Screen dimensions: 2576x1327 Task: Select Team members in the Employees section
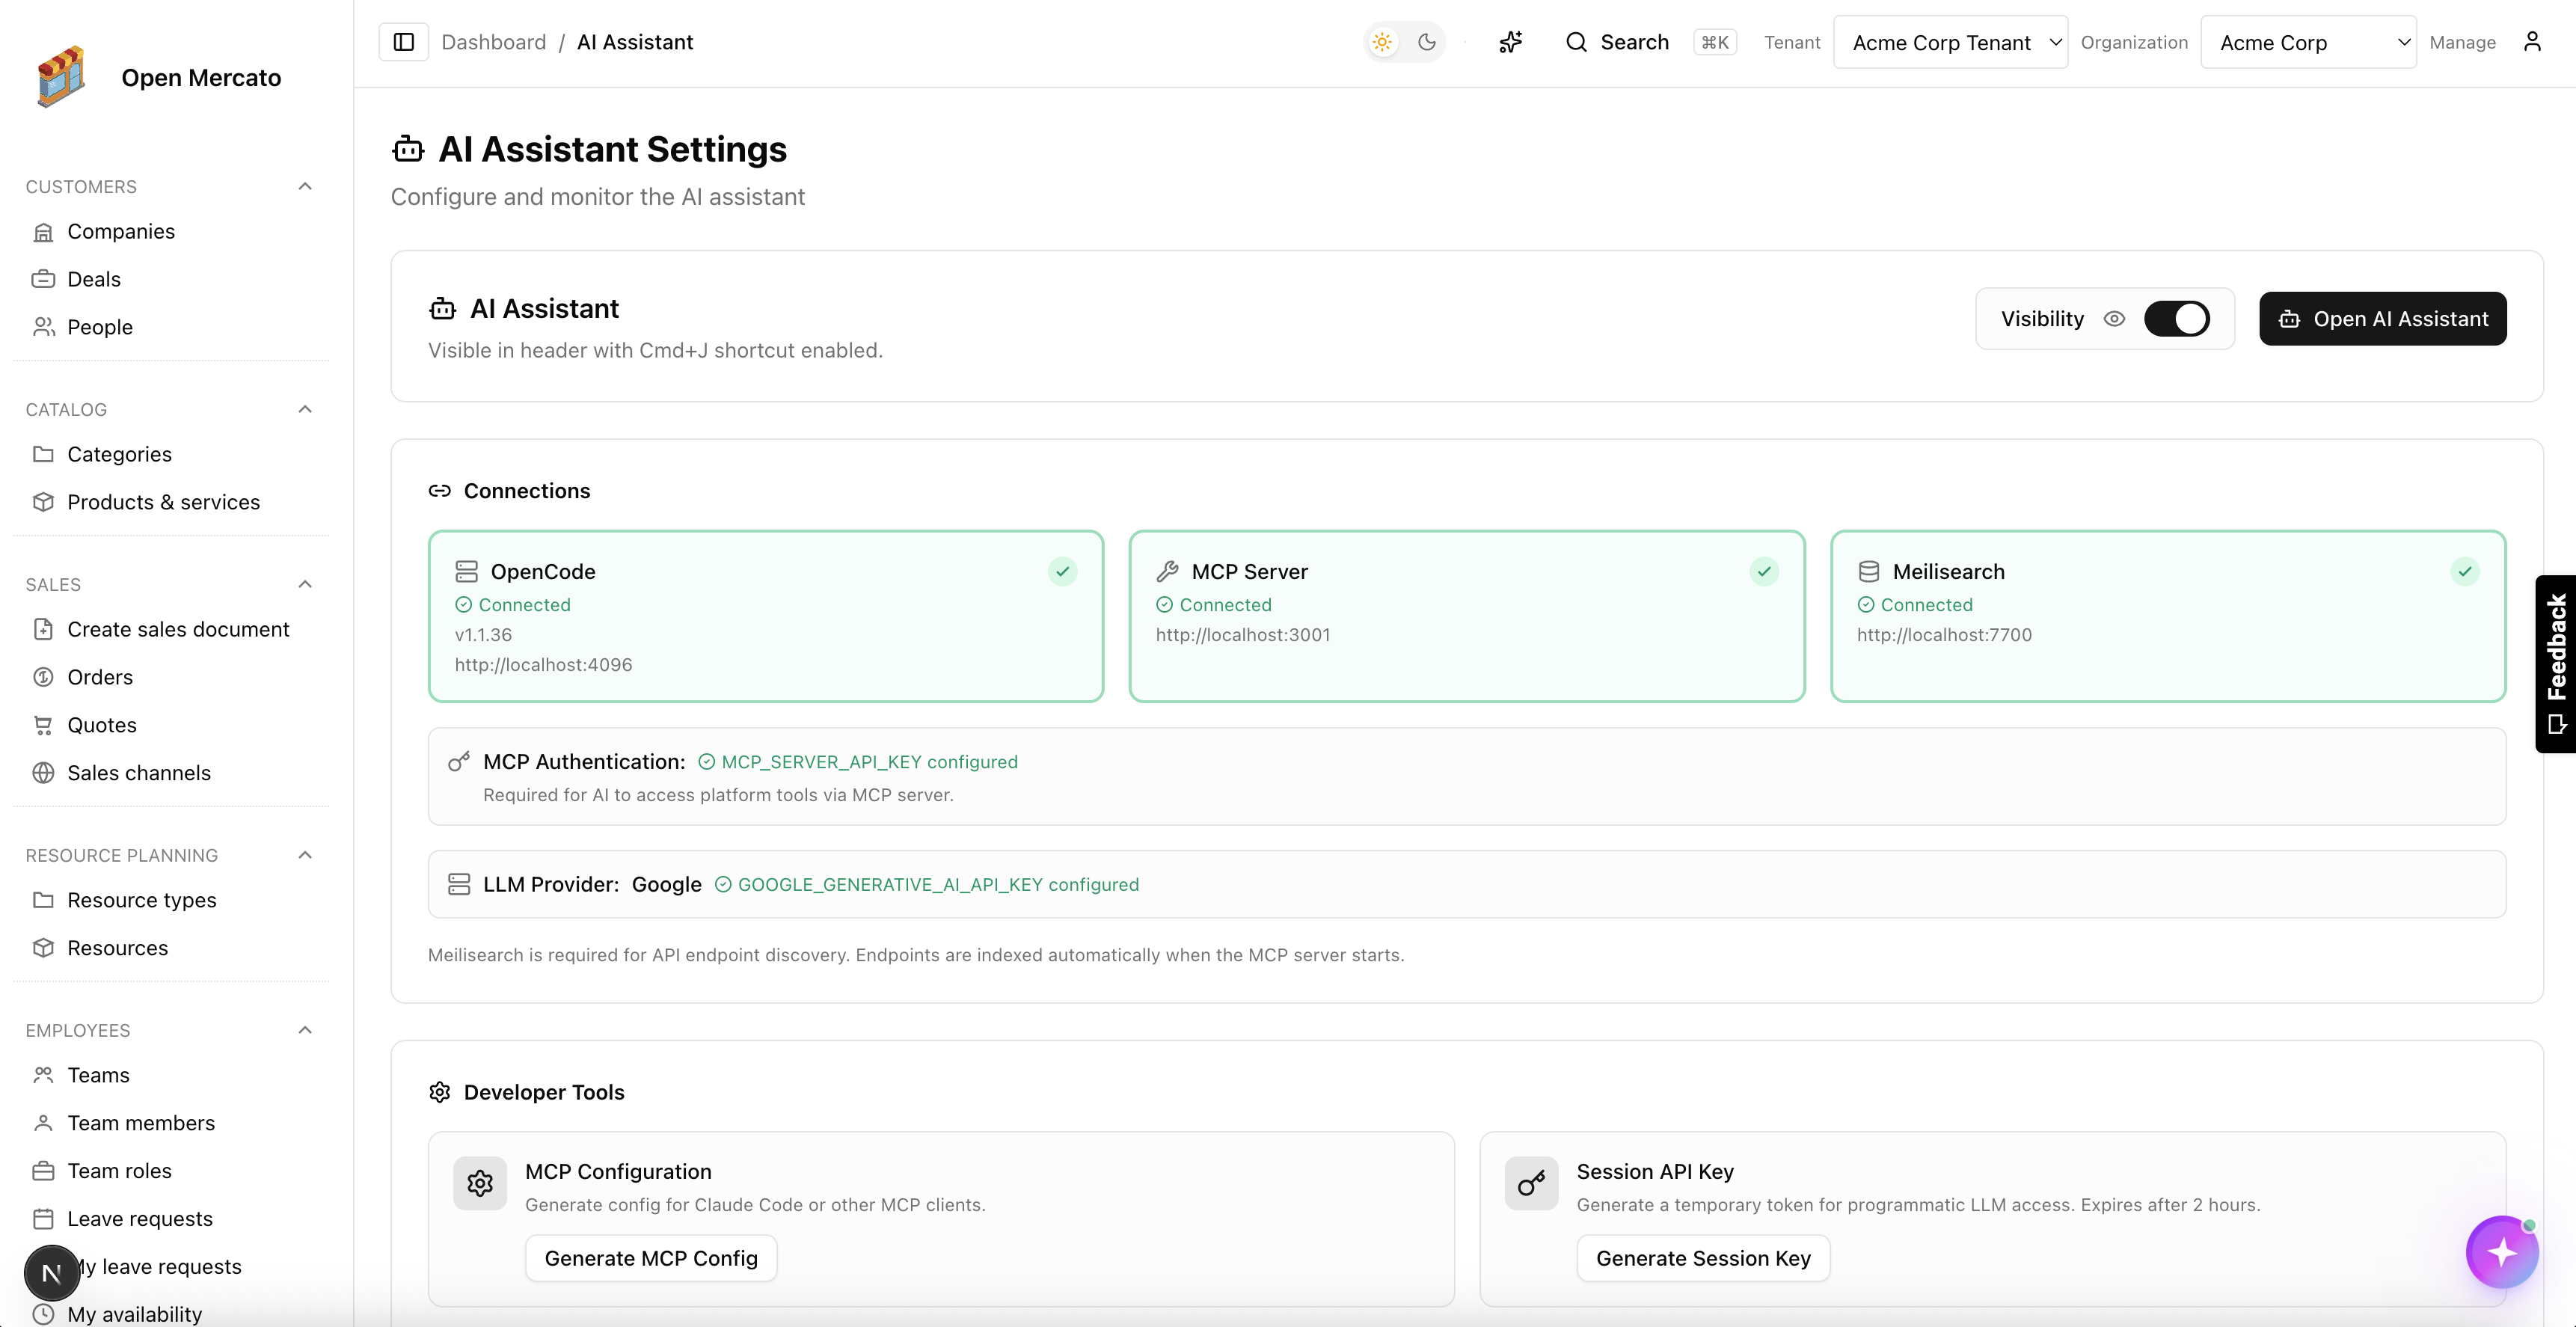point(141,1122)
